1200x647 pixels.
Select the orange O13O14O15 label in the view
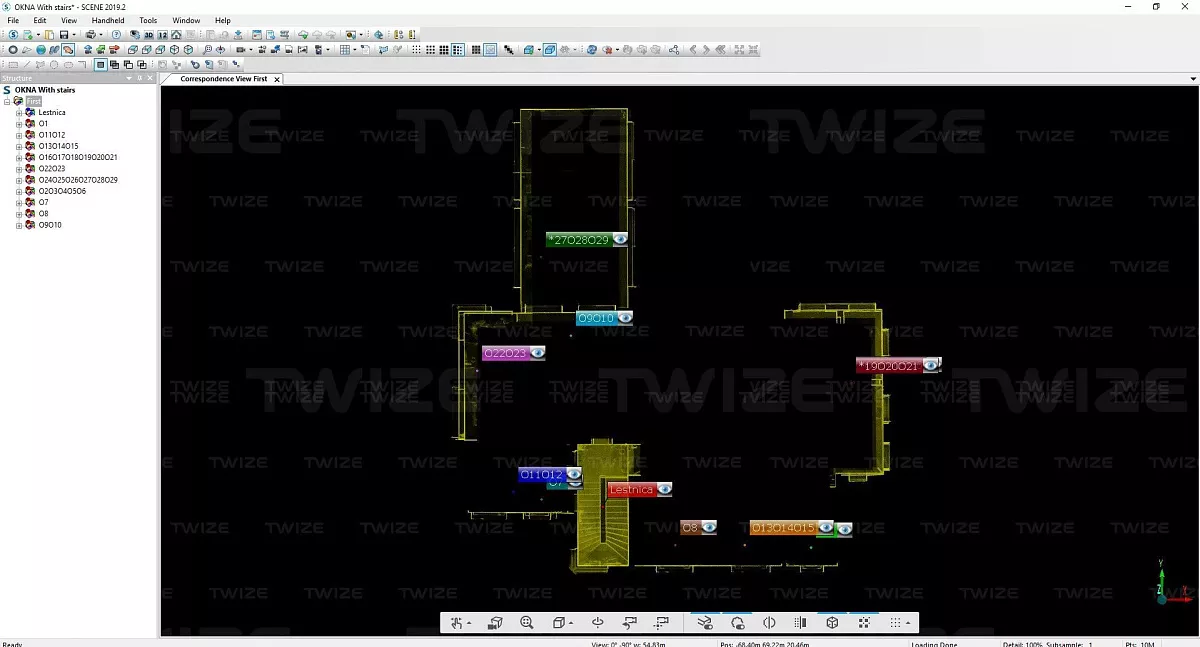[783, 528]
